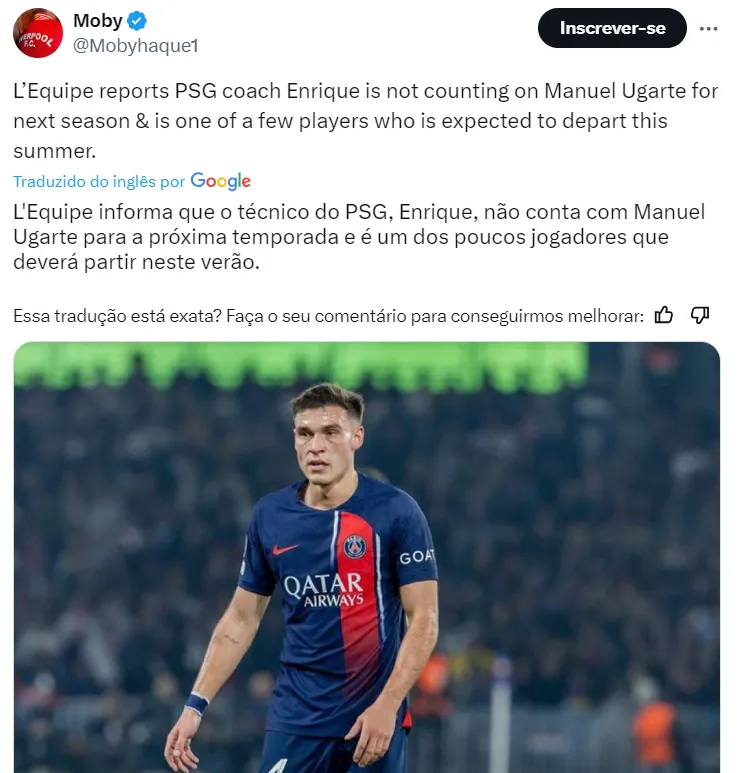This screenshot has height=773, width=741.
Task: Like the translation with thumbs up
Action: click(664, 316)
